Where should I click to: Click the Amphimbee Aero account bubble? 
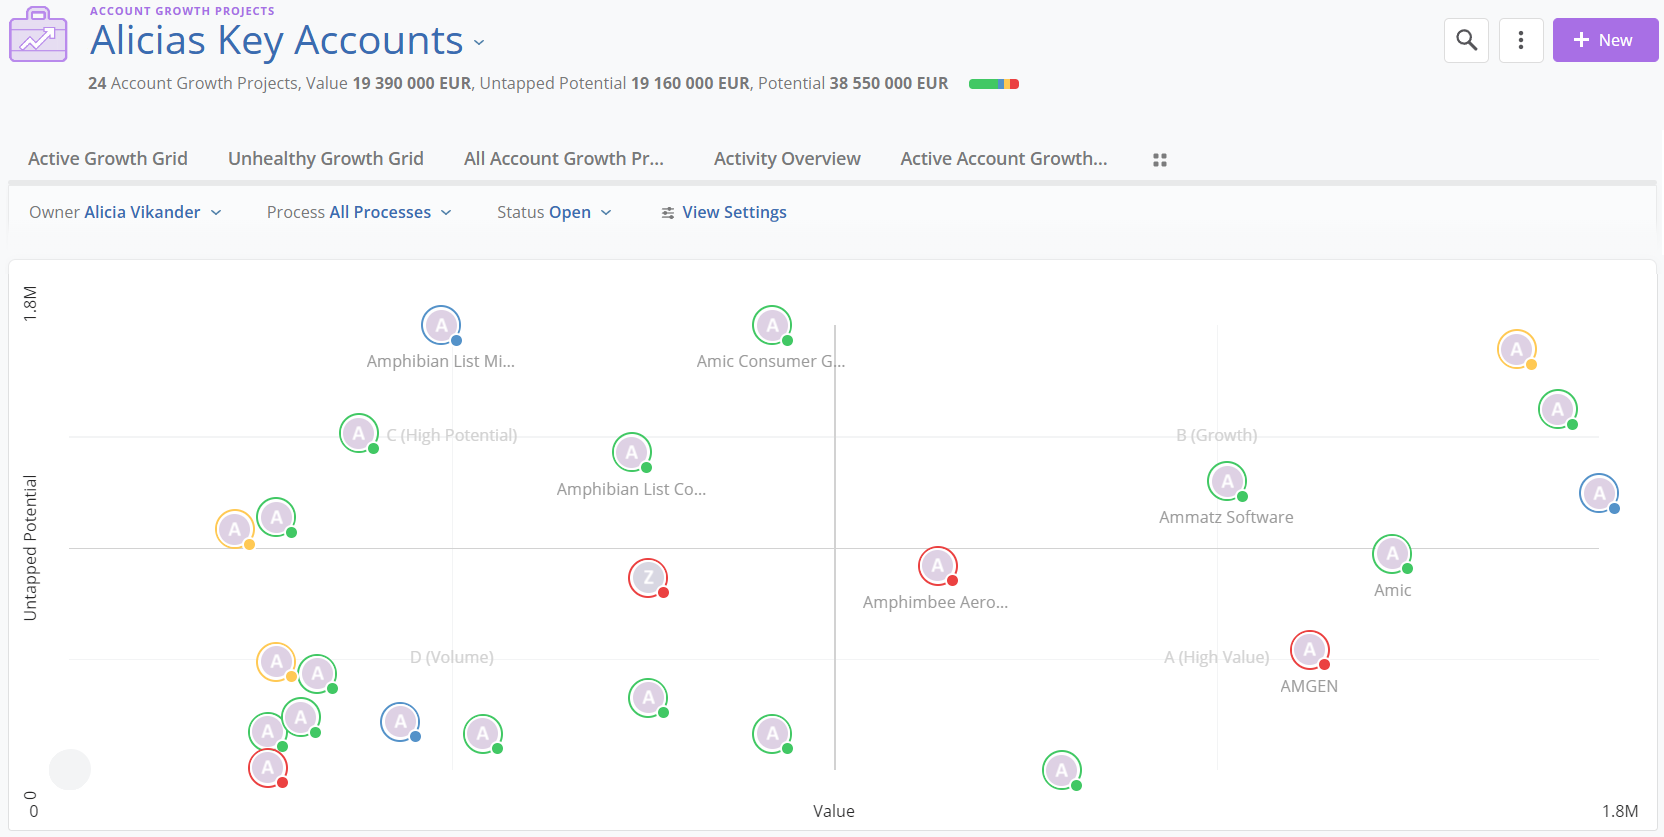pyautogui.click(x=938, y=567)
